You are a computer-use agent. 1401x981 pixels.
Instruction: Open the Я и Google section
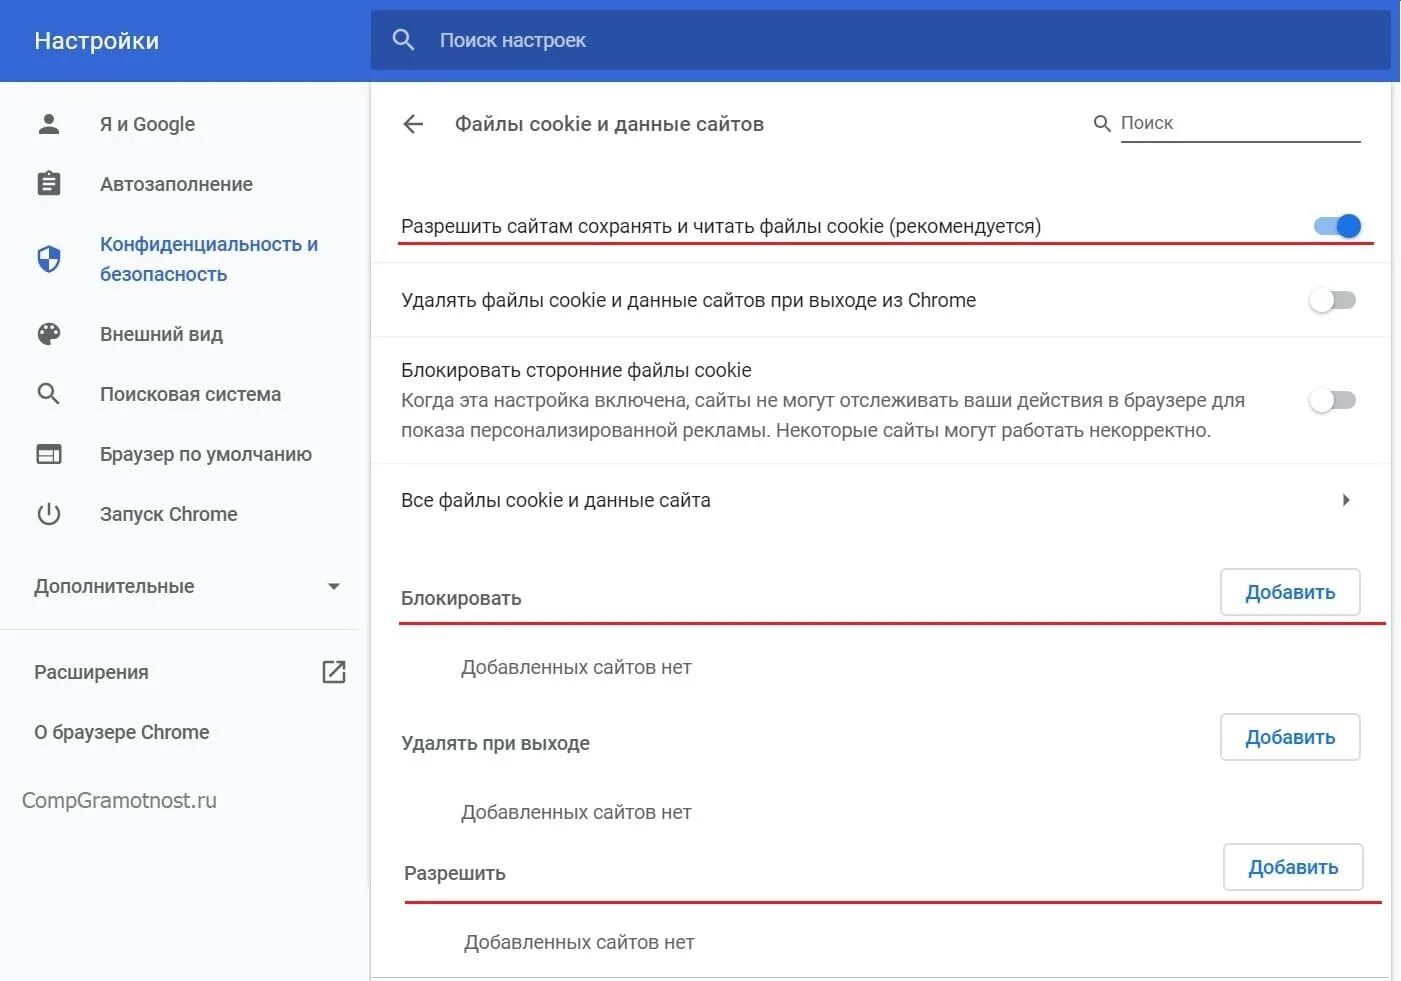(147, 124)
